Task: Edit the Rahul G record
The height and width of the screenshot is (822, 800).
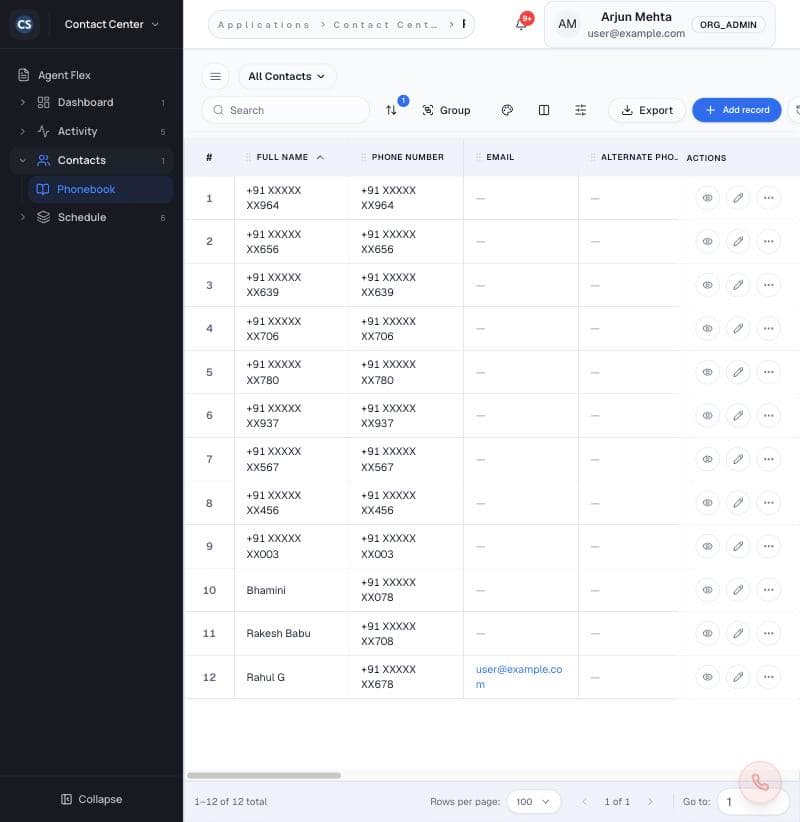Action: point(738,677)
